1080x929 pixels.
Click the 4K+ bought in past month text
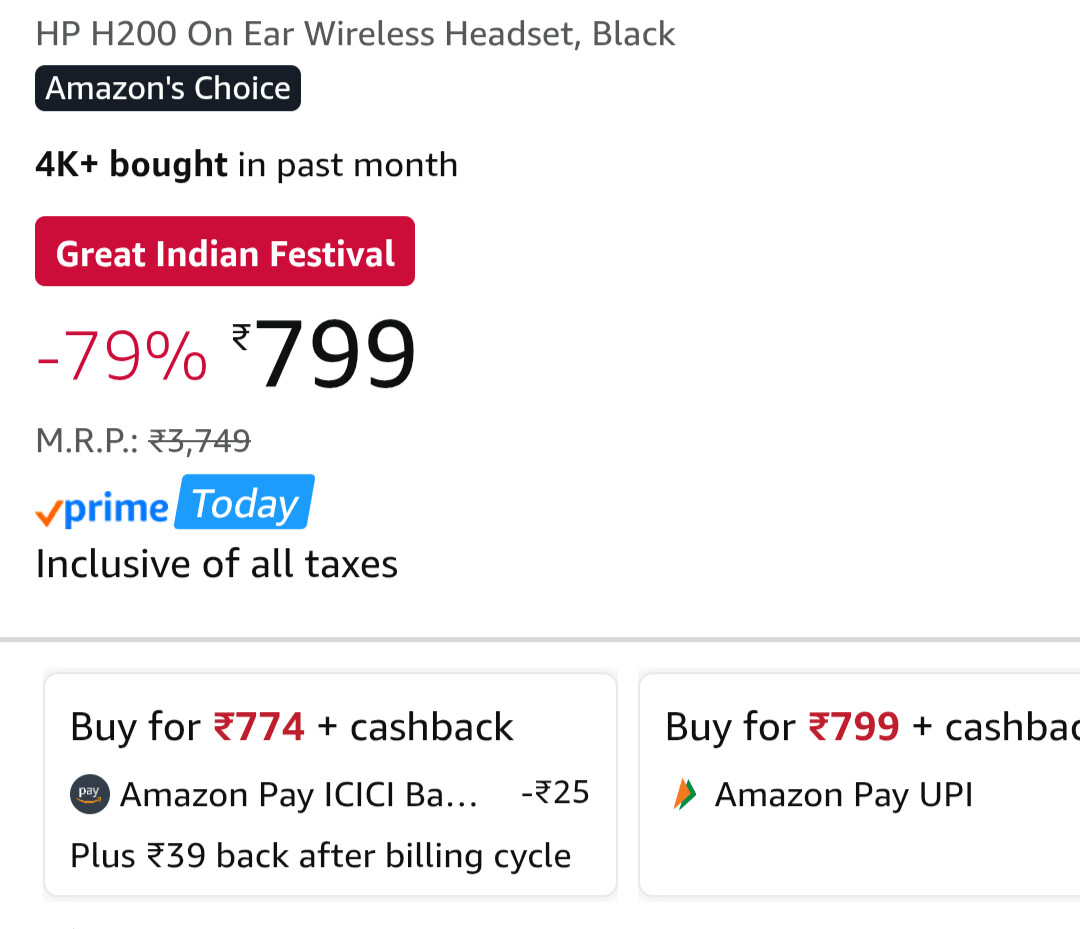click(x=246, y=164)
